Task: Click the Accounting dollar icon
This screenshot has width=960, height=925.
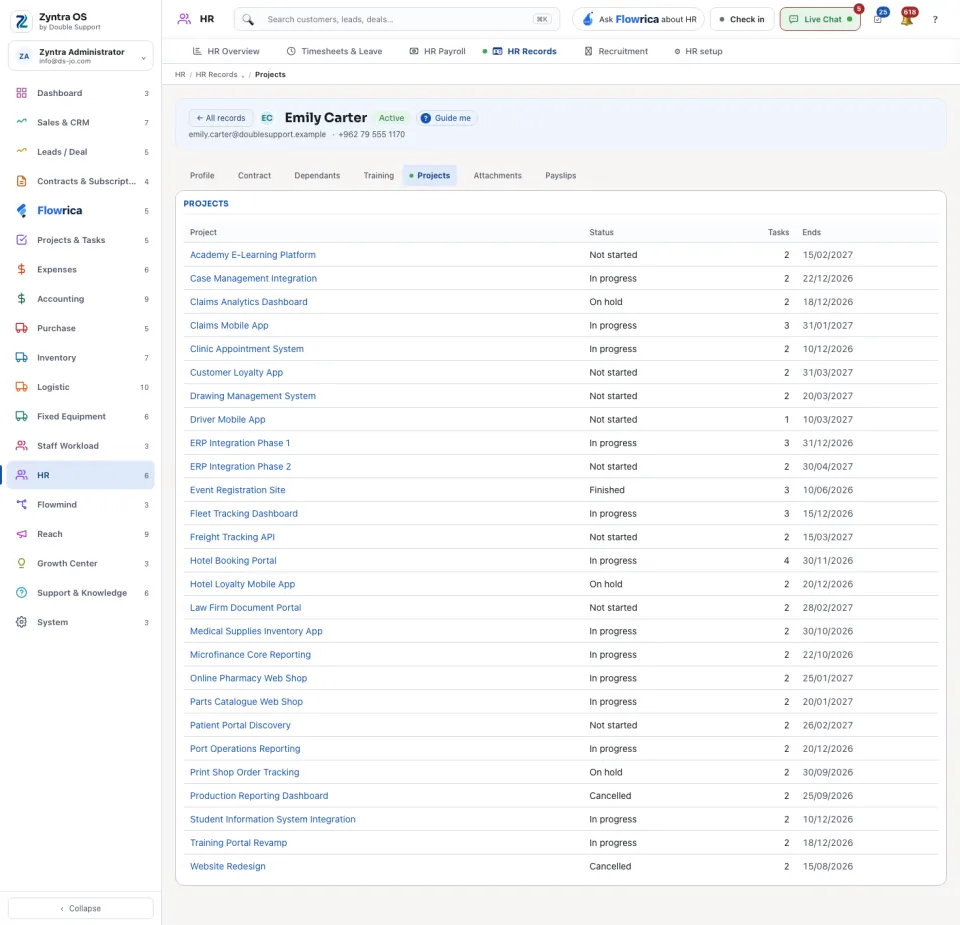Action: (x=21, y=299)
